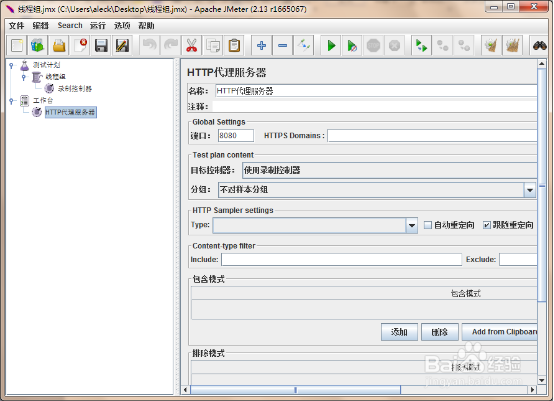
Task: Open the 运行 menu
Action: pyautogui.click(x=98, y=25)
